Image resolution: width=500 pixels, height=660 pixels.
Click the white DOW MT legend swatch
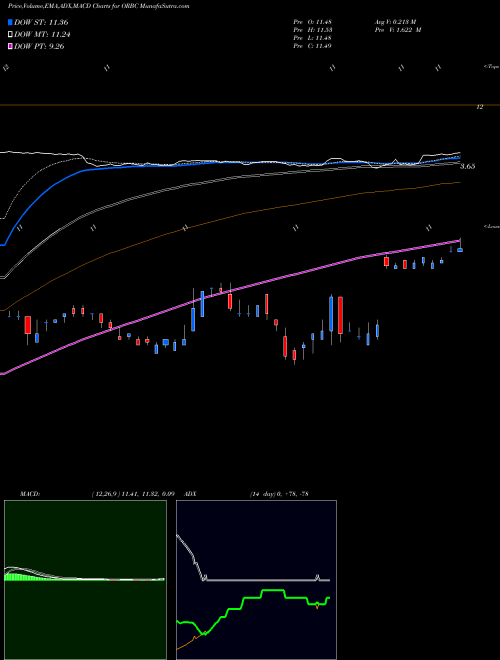point(10,35)
